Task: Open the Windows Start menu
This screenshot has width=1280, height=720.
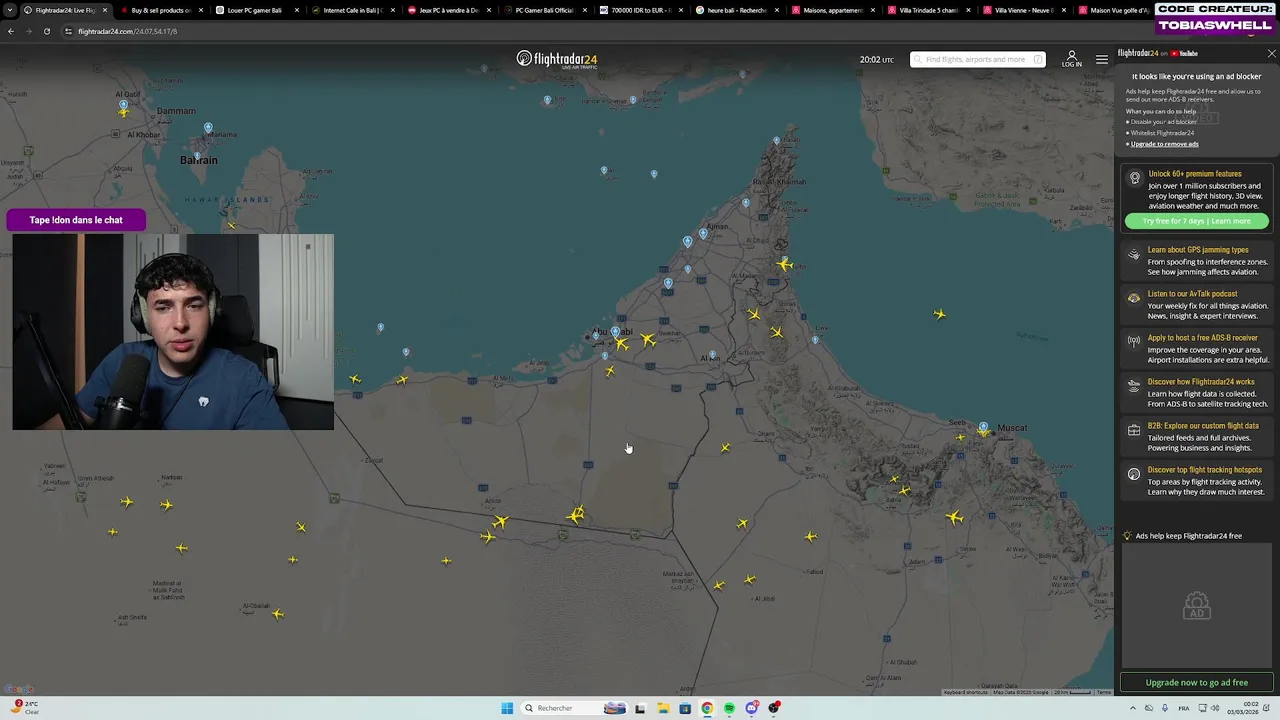Action: click(507, 708)
